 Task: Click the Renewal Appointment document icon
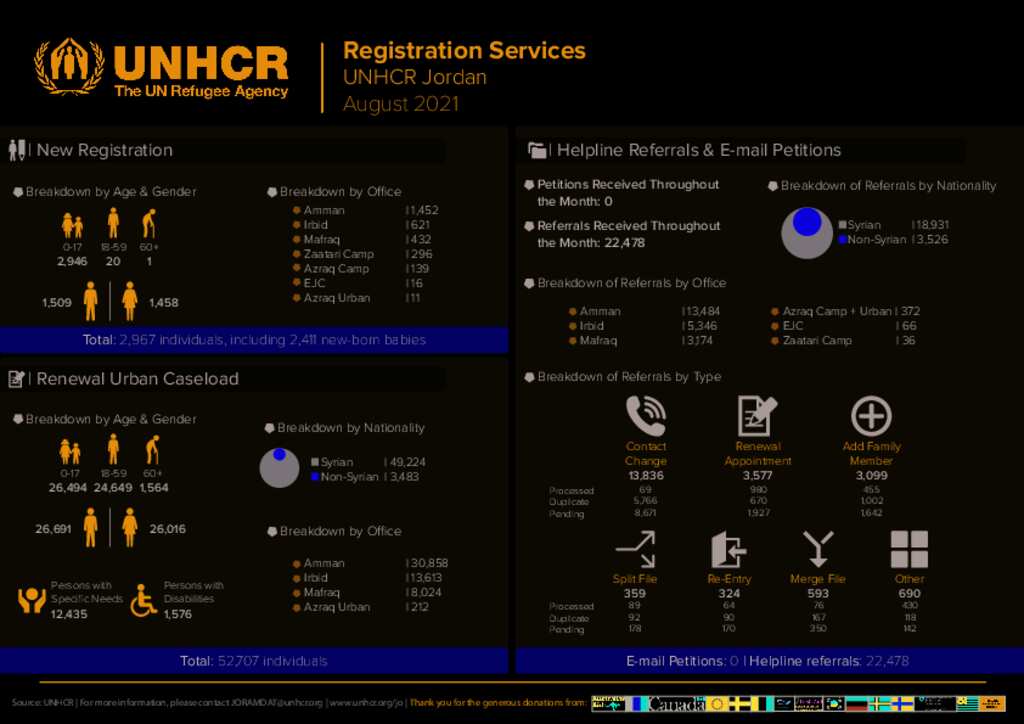point(758,416)
